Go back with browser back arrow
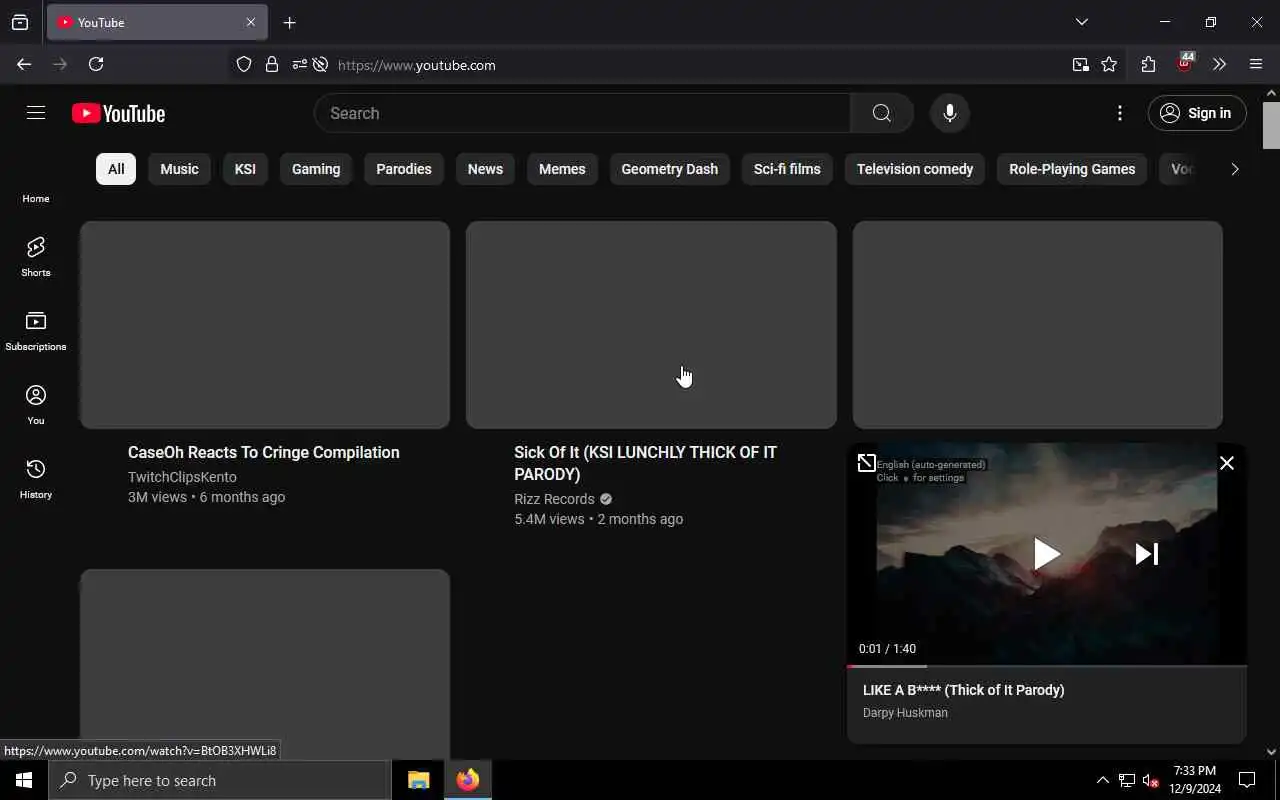1280x800 pixels. coord(24,64)
